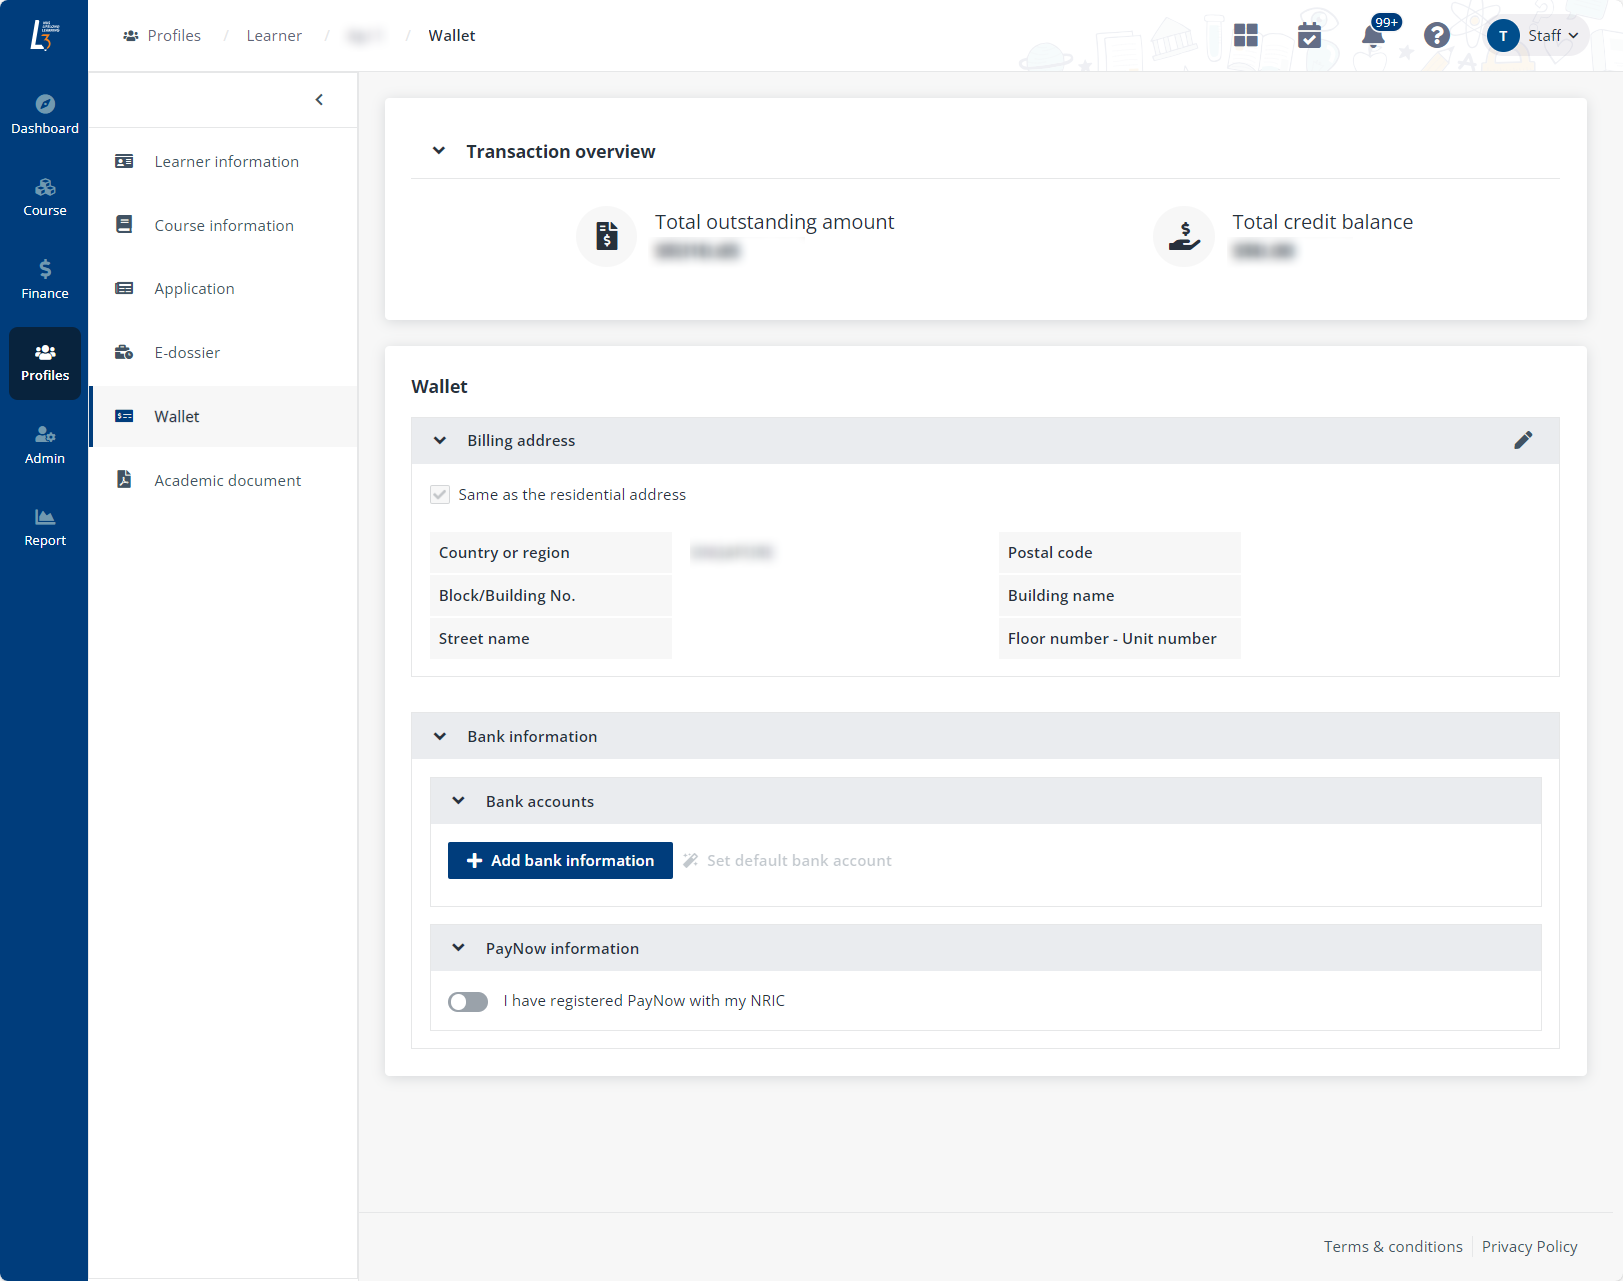Collapse the Transaction overview section
Screen dimensions: 1623x1281
pos(438,151)
